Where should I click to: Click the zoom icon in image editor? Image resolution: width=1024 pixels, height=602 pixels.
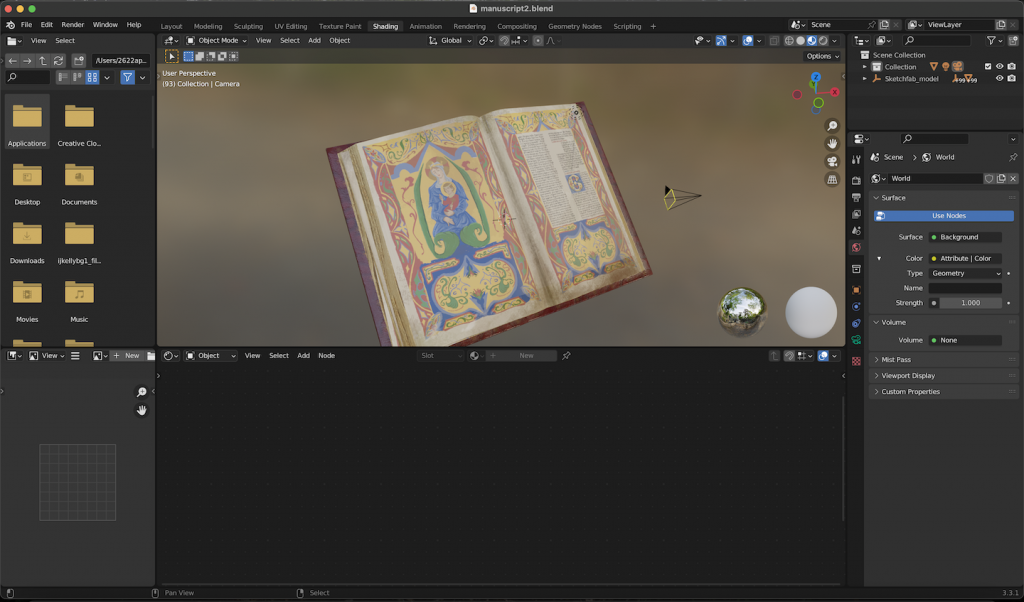pyautogui.click(x=141, y=392)
